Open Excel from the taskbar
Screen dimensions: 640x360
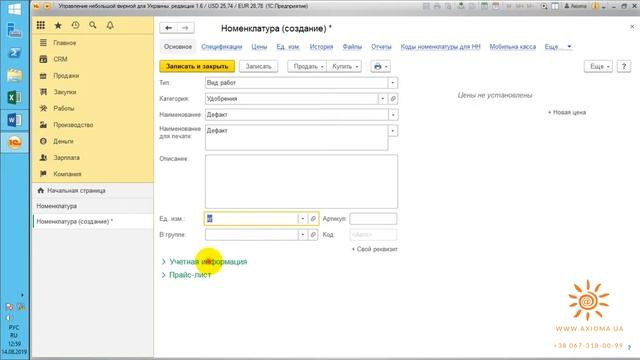[x=14, y=98]
